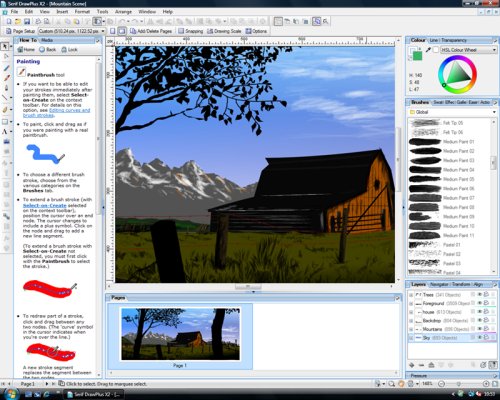Select the Page 1 thumbnail
Viewport: 500px width, 400px height.
click(180, 334)
